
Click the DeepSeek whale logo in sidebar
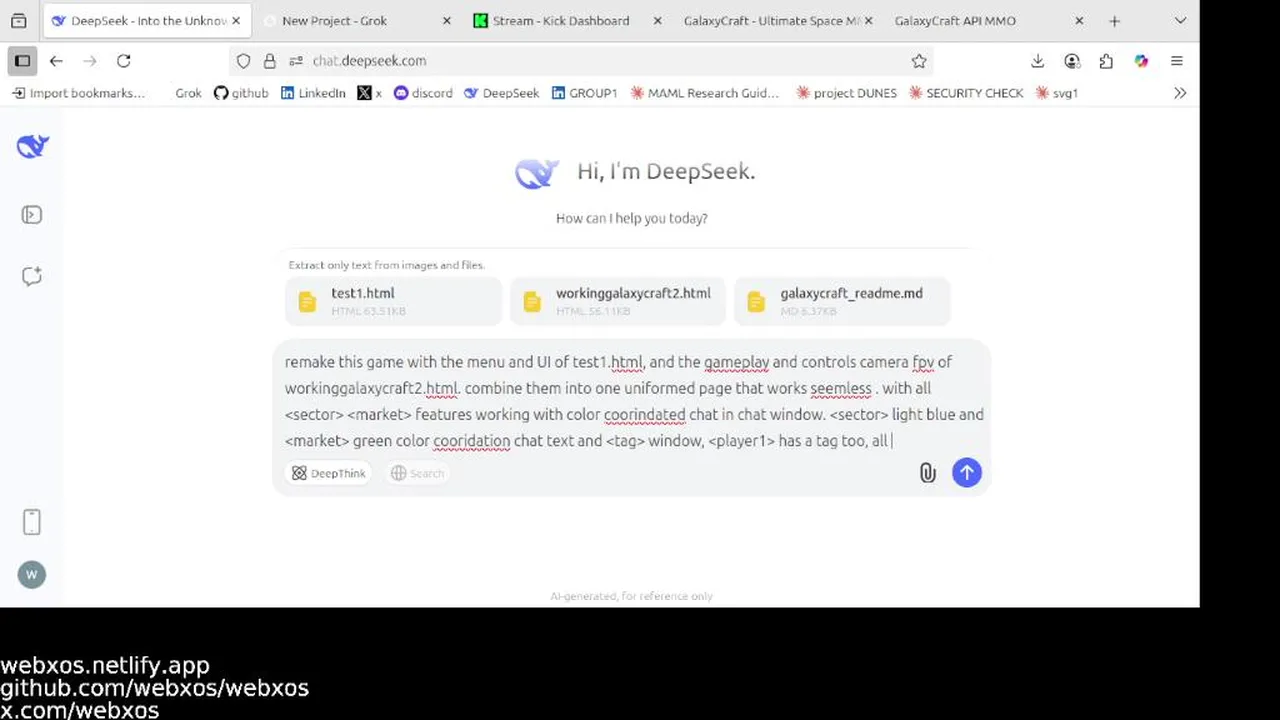(32, 147)
